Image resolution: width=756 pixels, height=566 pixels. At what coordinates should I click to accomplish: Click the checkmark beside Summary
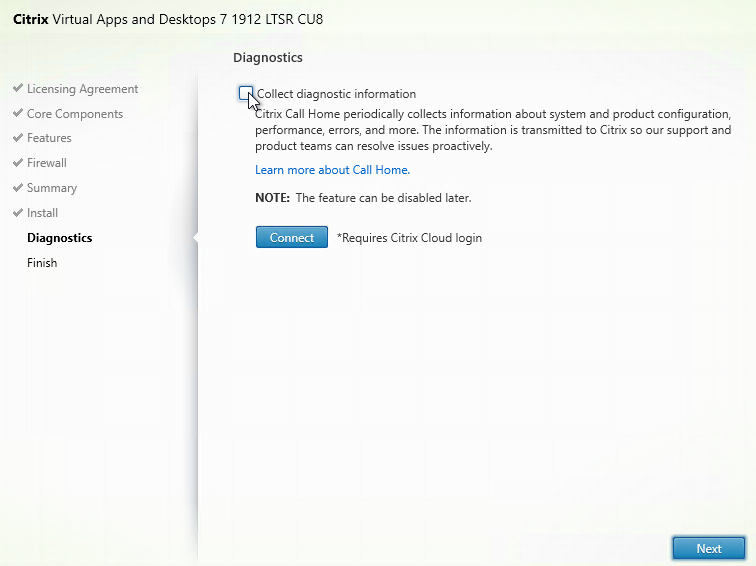tap(18, 187)
